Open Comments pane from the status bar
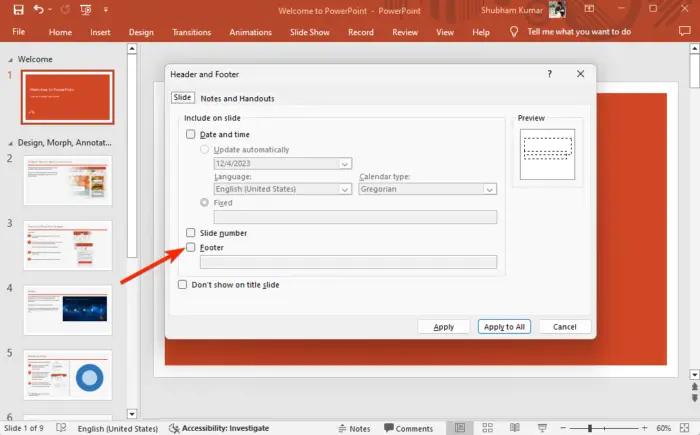This screenshot has width=700, height=435. [408, 428]
